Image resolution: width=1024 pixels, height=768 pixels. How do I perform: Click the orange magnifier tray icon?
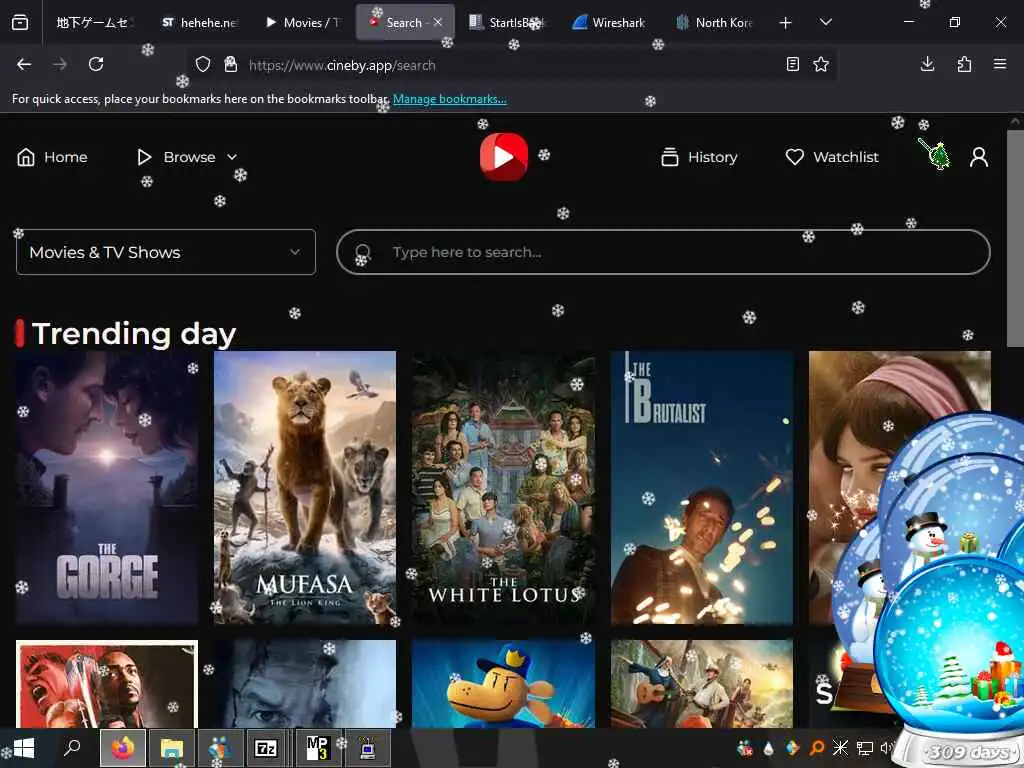click(x=816, y=748)
